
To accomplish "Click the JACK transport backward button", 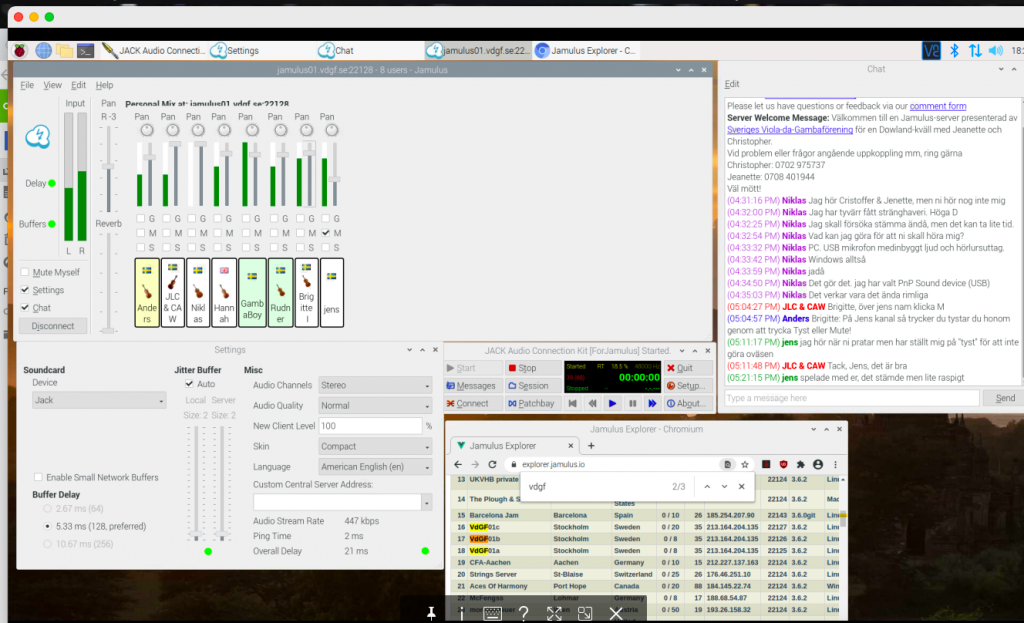I will 592,404.
